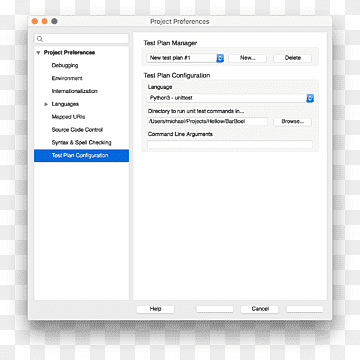This screenshot has height=360, width=360.
Task: Select Test Plan Configuration item
Action: pos(81,155)
